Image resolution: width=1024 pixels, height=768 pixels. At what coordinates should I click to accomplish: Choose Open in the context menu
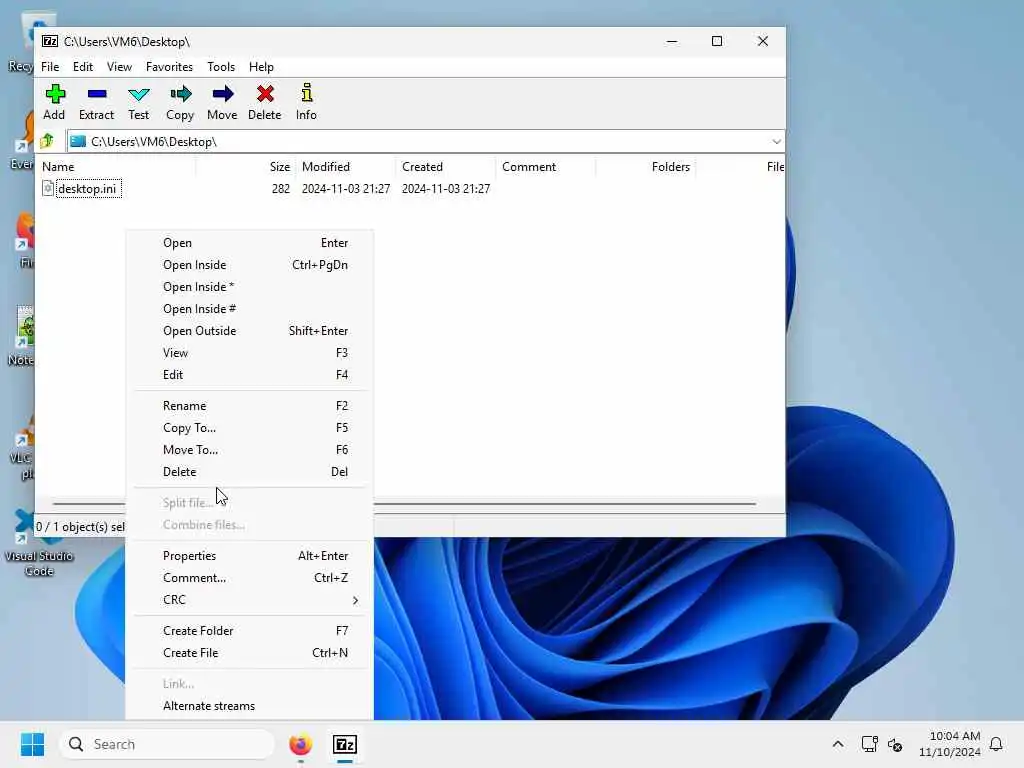click(249, 243)
